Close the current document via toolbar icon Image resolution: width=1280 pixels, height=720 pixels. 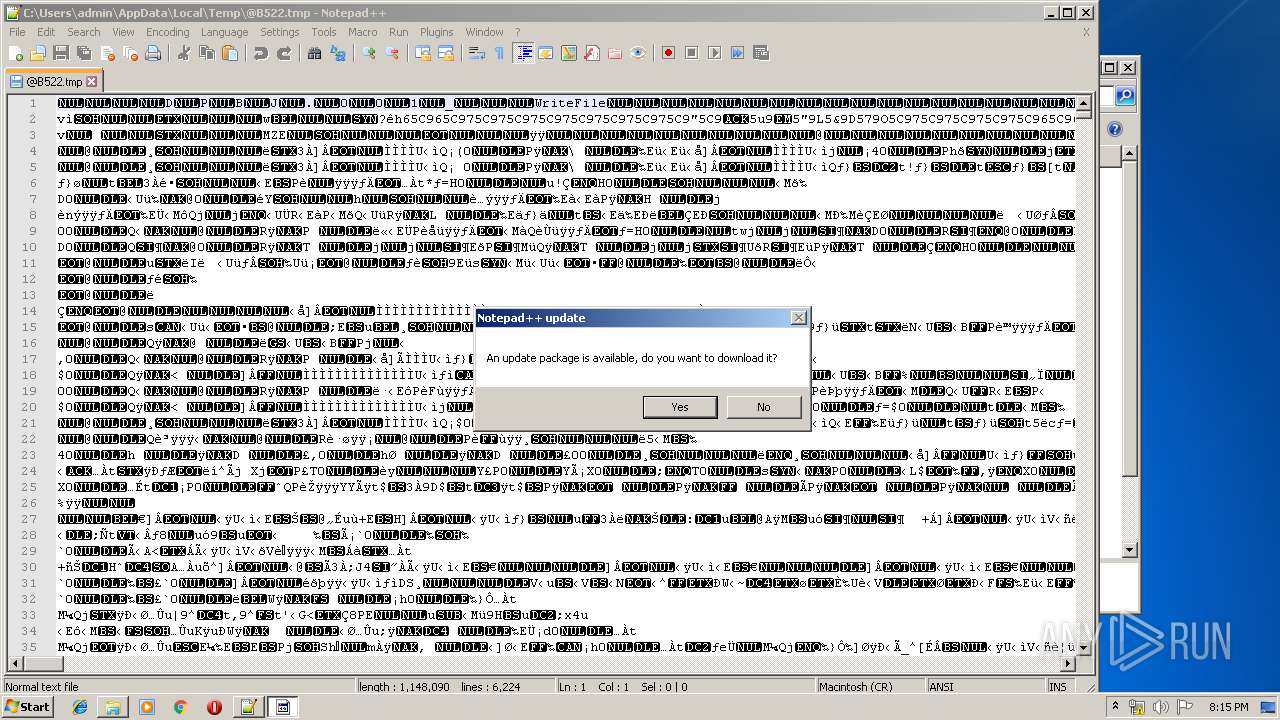pos(107,53)
